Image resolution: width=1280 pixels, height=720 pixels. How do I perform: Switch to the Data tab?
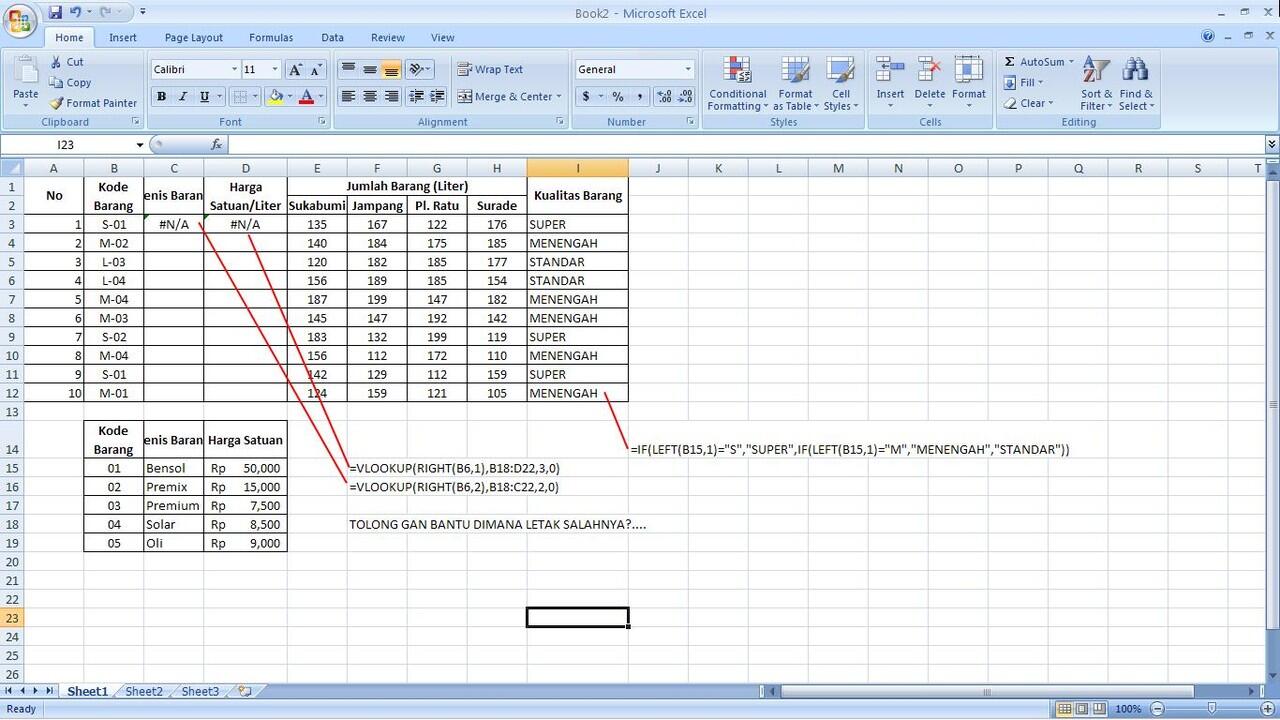click(x=333, y=37)
